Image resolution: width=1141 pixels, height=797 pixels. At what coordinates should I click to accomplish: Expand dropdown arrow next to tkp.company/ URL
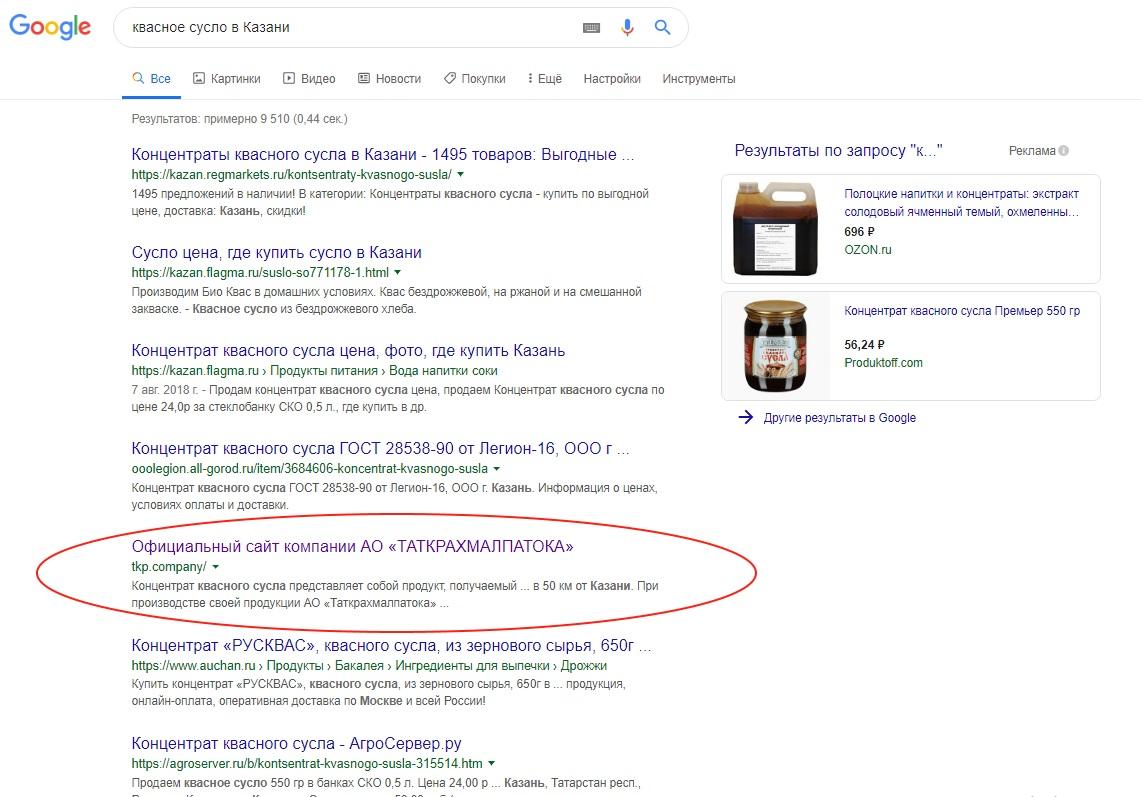pyautogui.click(x=215, y=567)
